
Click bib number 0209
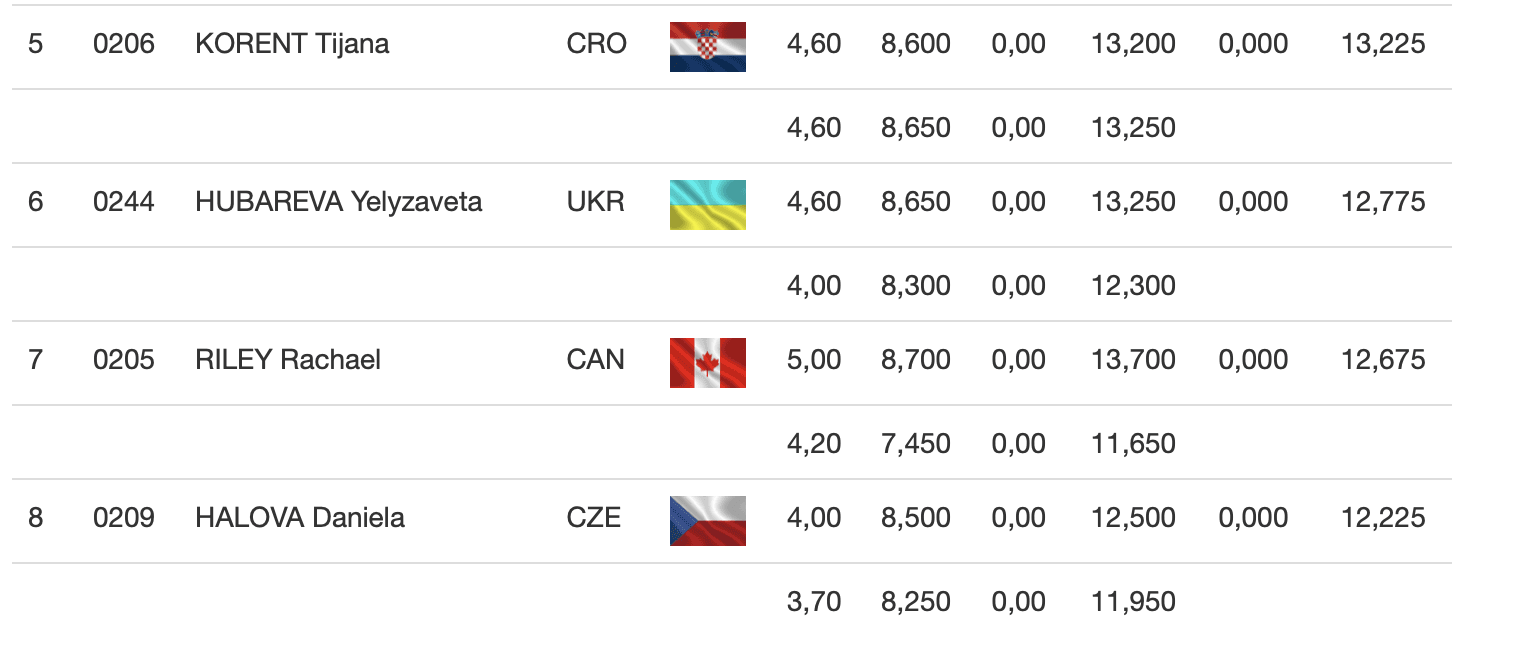124,518
